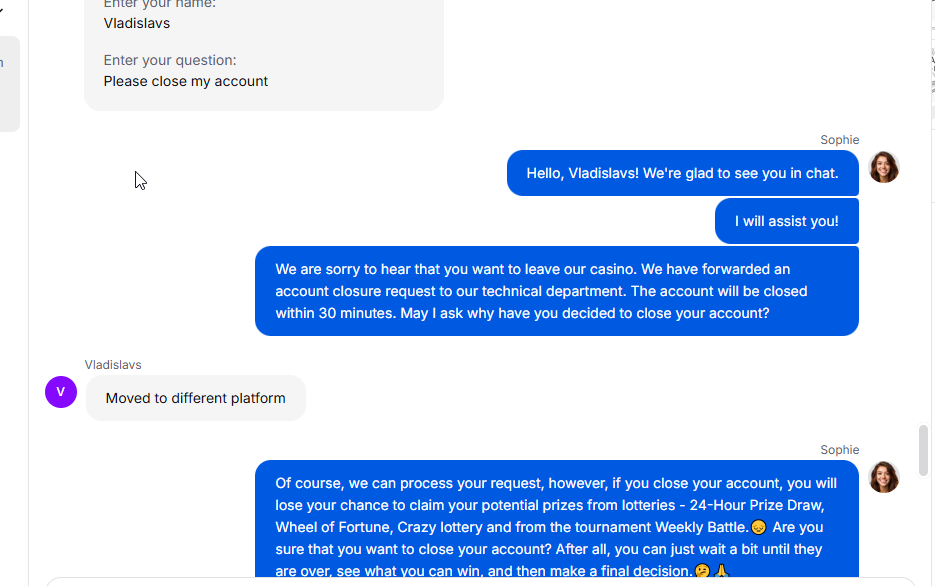This screenshot has width=935, height=586.
Task: Click the chat scrollbar thumb on the right side
Action: [923, 450]
